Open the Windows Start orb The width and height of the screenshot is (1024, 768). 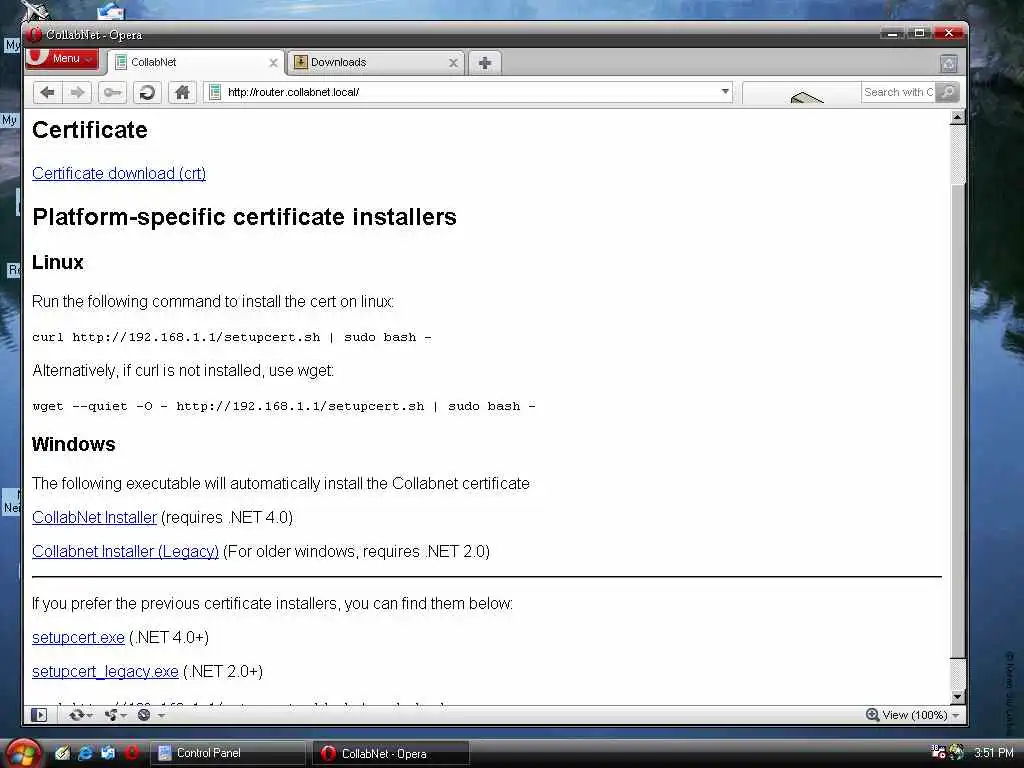click(24, 754)
